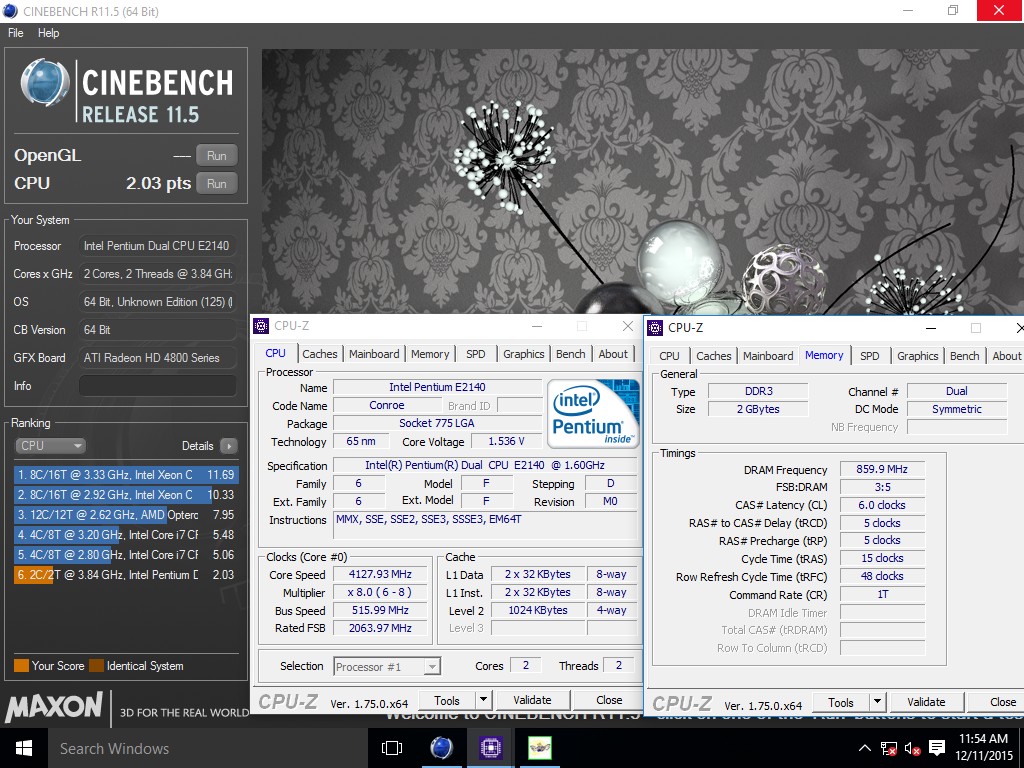Select CPU tab in left CPU-Z
The height and width of the screenshot is (768, 1024).
pyautogui.click(x=276, y=353)
